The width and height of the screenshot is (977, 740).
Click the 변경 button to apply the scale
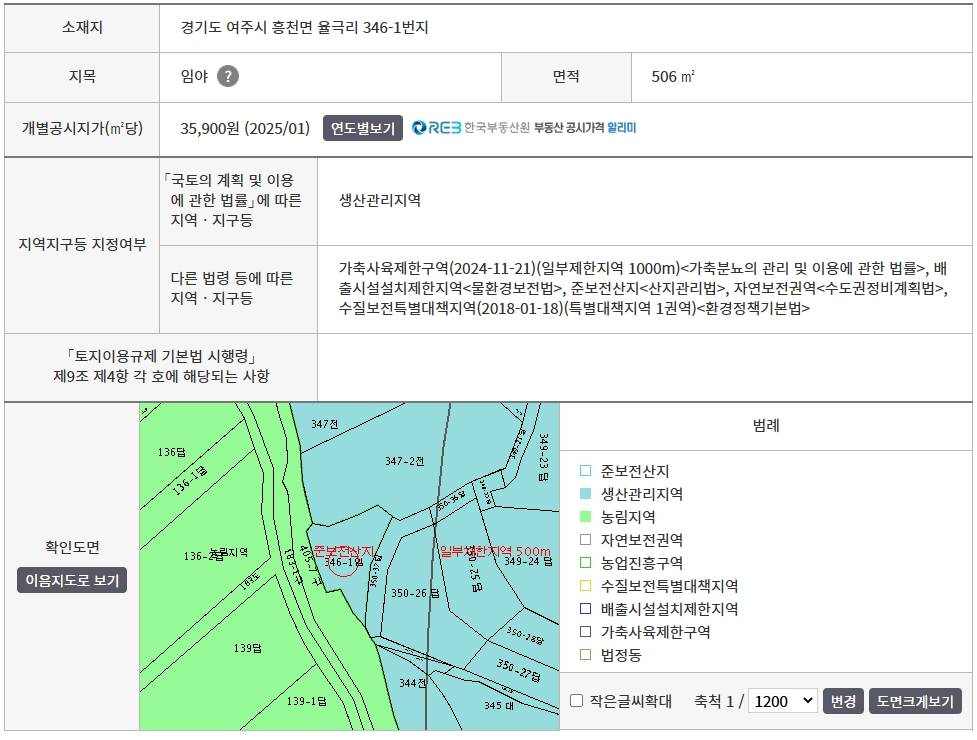pos(843,701)
